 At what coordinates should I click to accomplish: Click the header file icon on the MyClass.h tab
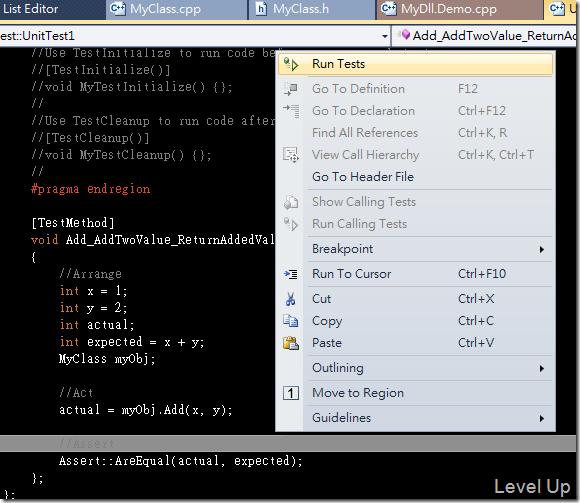[x=261, y=9]
